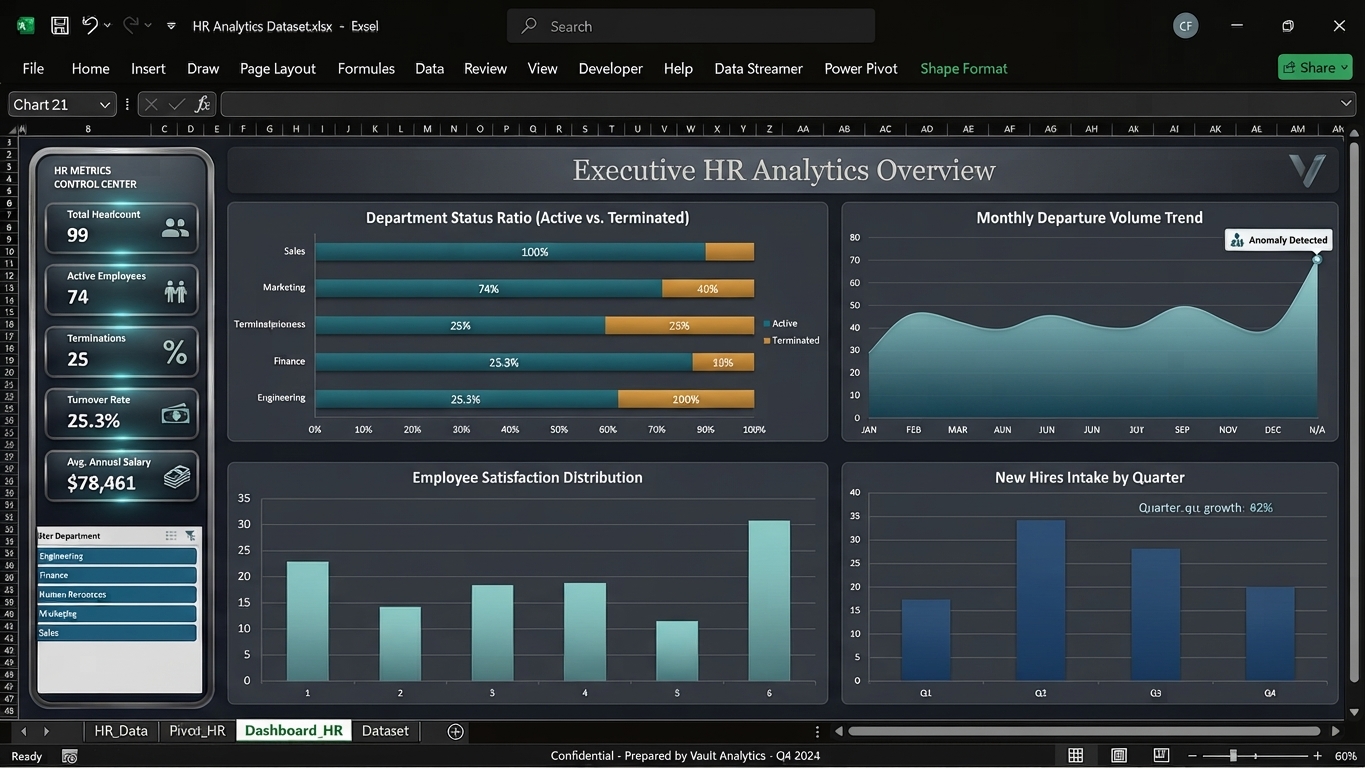Open the Insert ribbon tab
1365x768 pixels.
click(148, 68)
